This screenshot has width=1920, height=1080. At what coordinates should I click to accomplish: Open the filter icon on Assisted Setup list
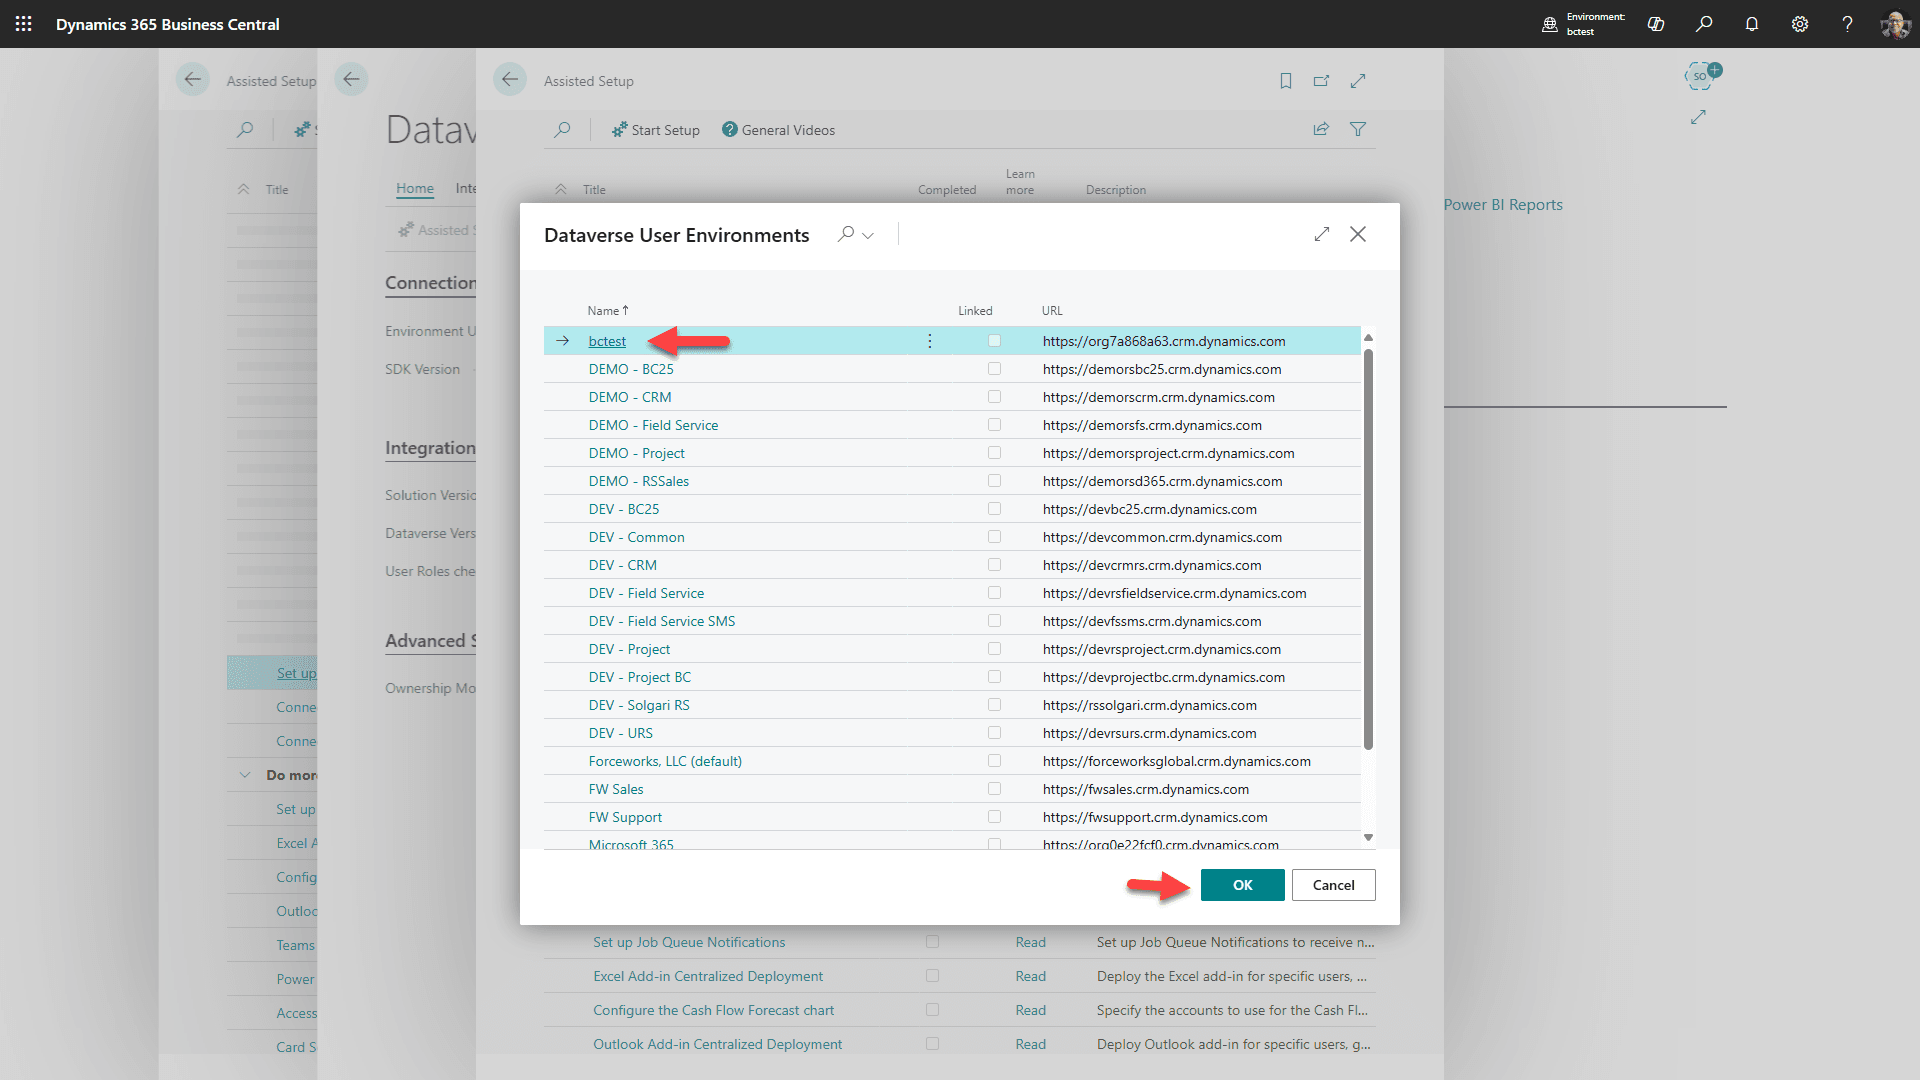(x=1358, y=129)
